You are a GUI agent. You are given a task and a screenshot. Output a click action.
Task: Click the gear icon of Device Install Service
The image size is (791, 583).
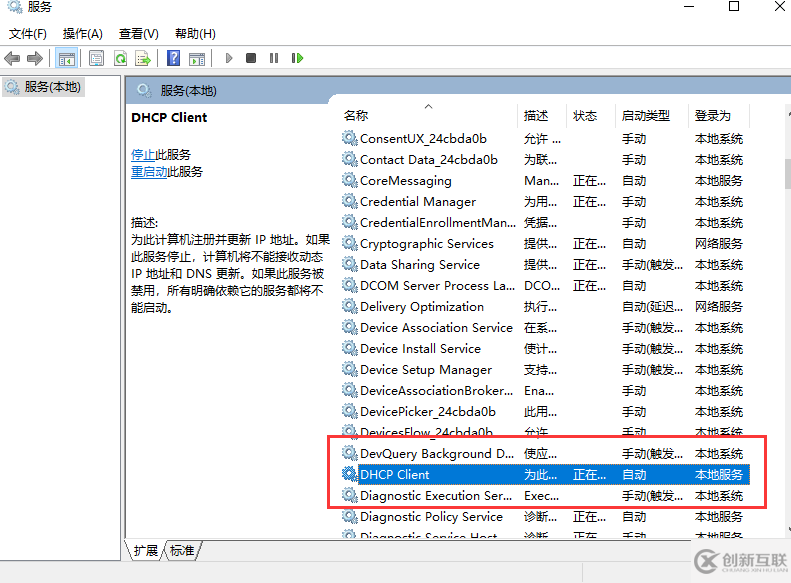pos(350,347)
